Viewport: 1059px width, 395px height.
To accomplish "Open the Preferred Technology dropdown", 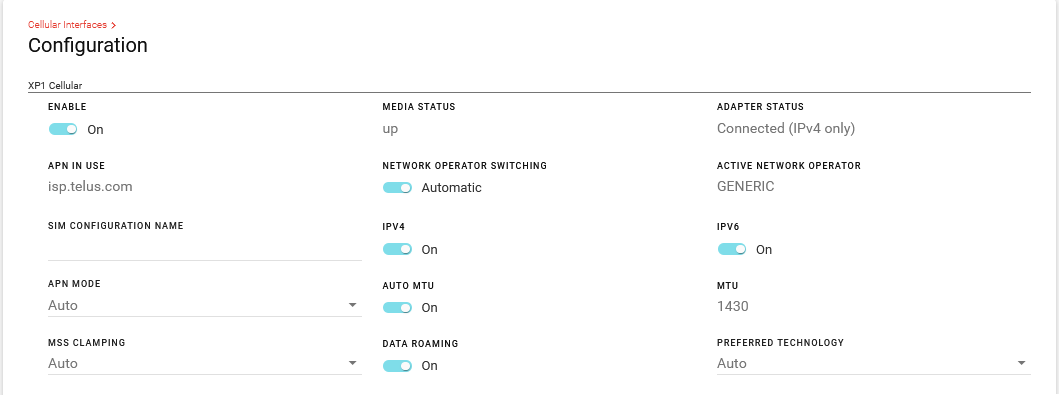I will [x=874, y=363].
